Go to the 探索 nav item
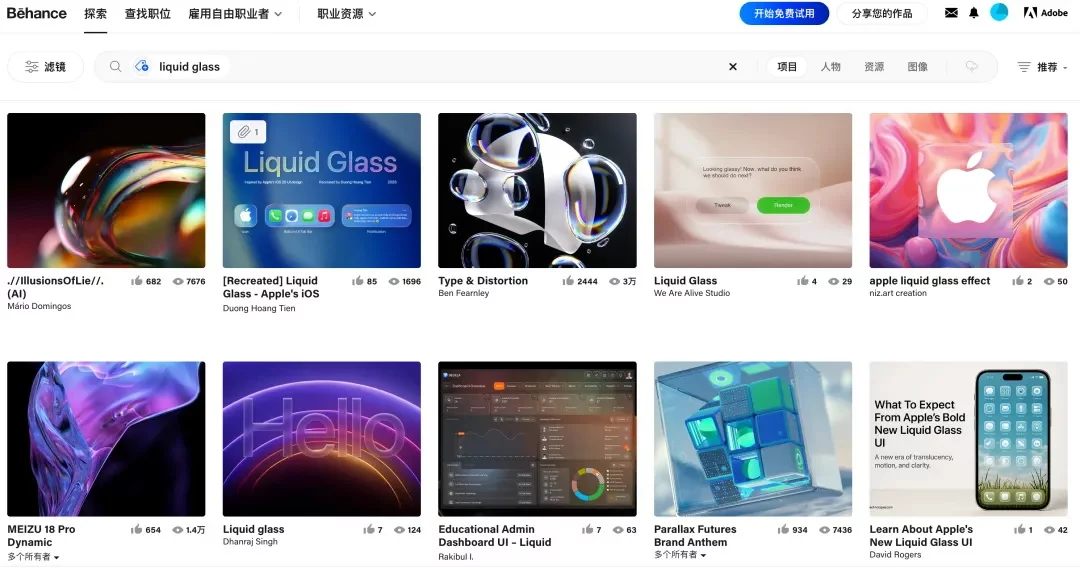Viewport: 1080px width, 568px height. coord(95,14)
